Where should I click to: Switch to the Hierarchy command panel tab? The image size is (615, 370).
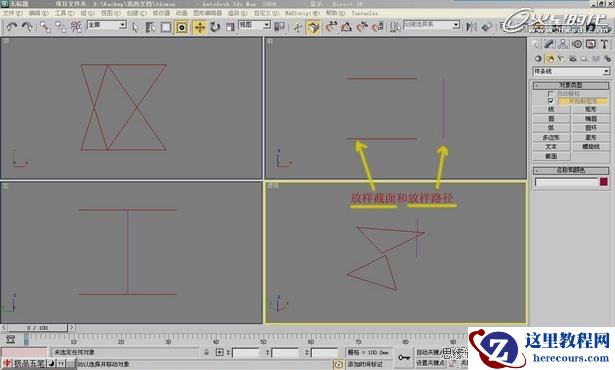click(563, 44)
